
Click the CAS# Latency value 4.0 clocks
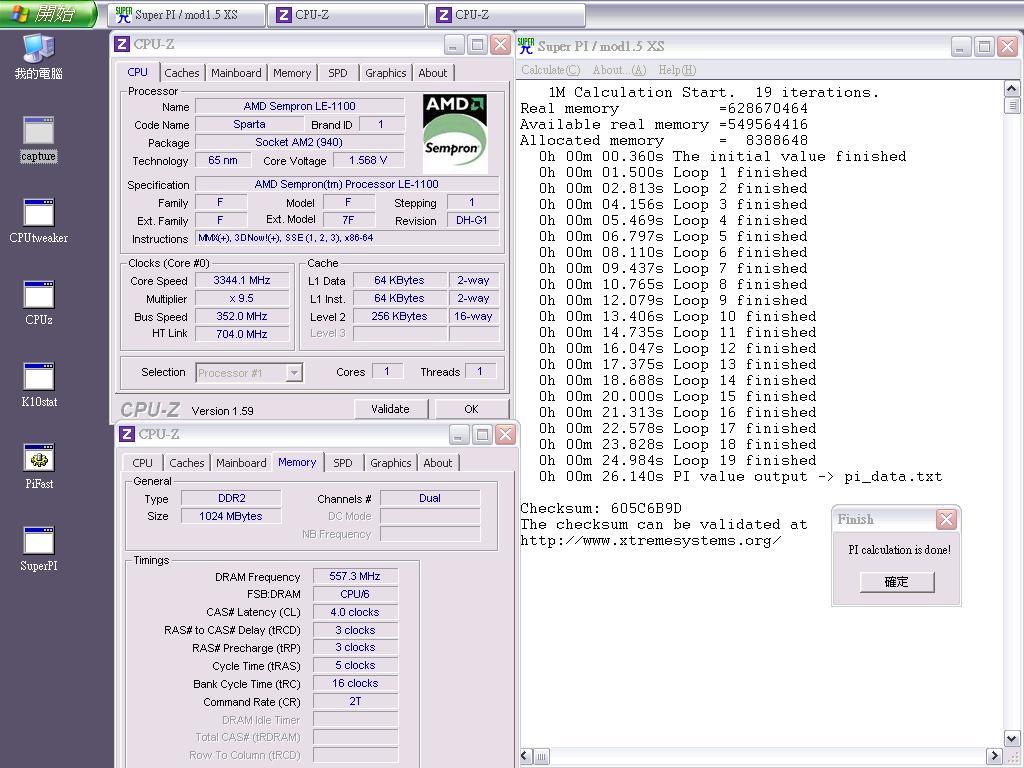(x=355, y=612)
